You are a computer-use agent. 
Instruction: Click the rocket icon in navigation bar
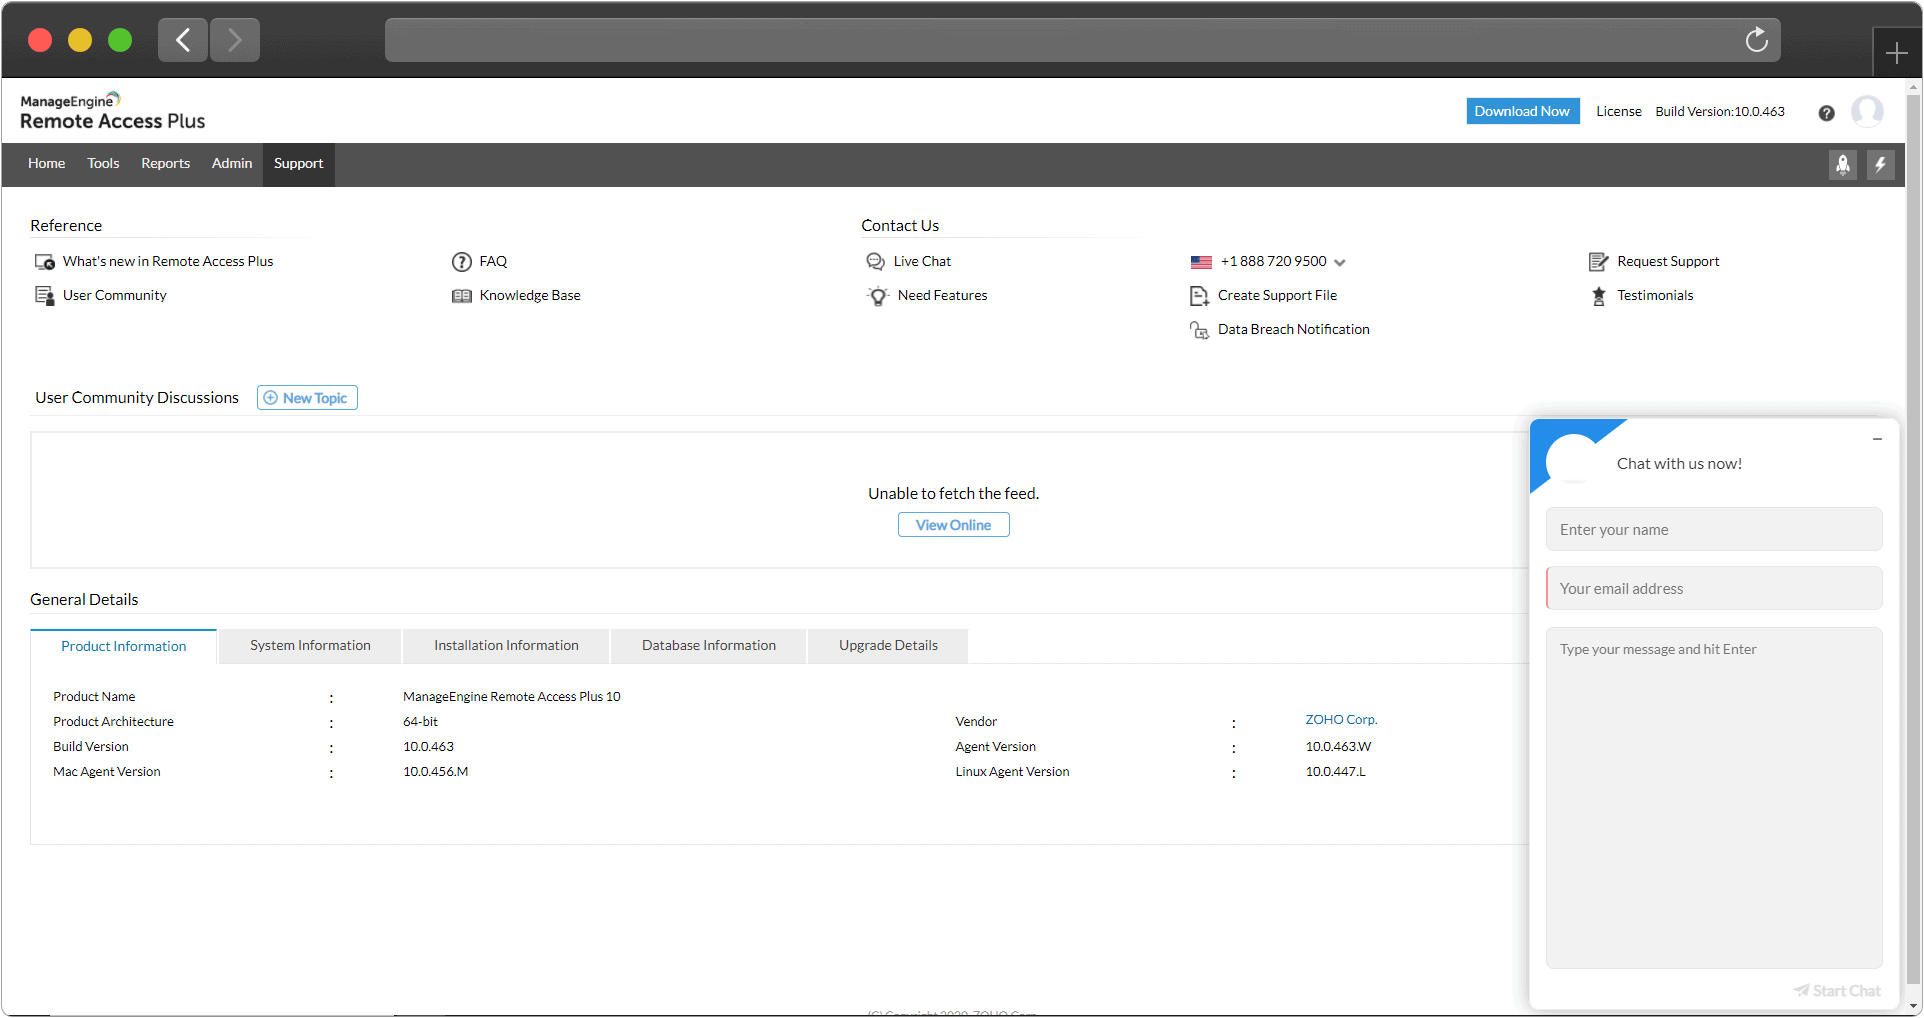(x=1842, y=165)
